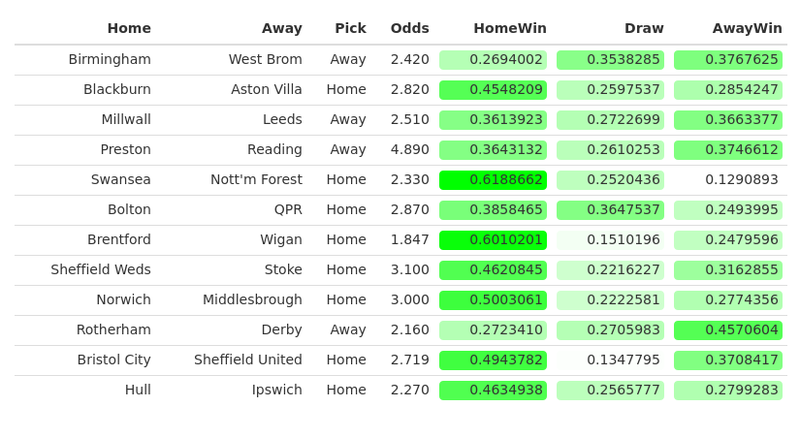The height and width of the screenshot is (438, 800).
Task: Click Bolton Draw value 0.3647537
Action: point(610,210)
